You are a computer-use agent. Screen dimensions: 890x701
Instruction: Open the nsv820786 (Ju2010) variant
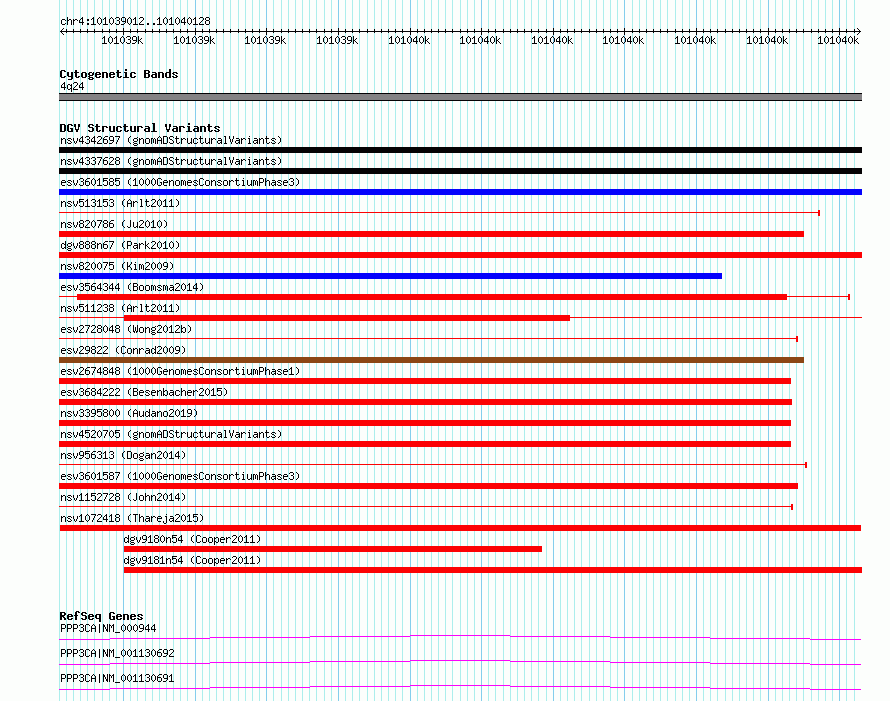(114, 224)
